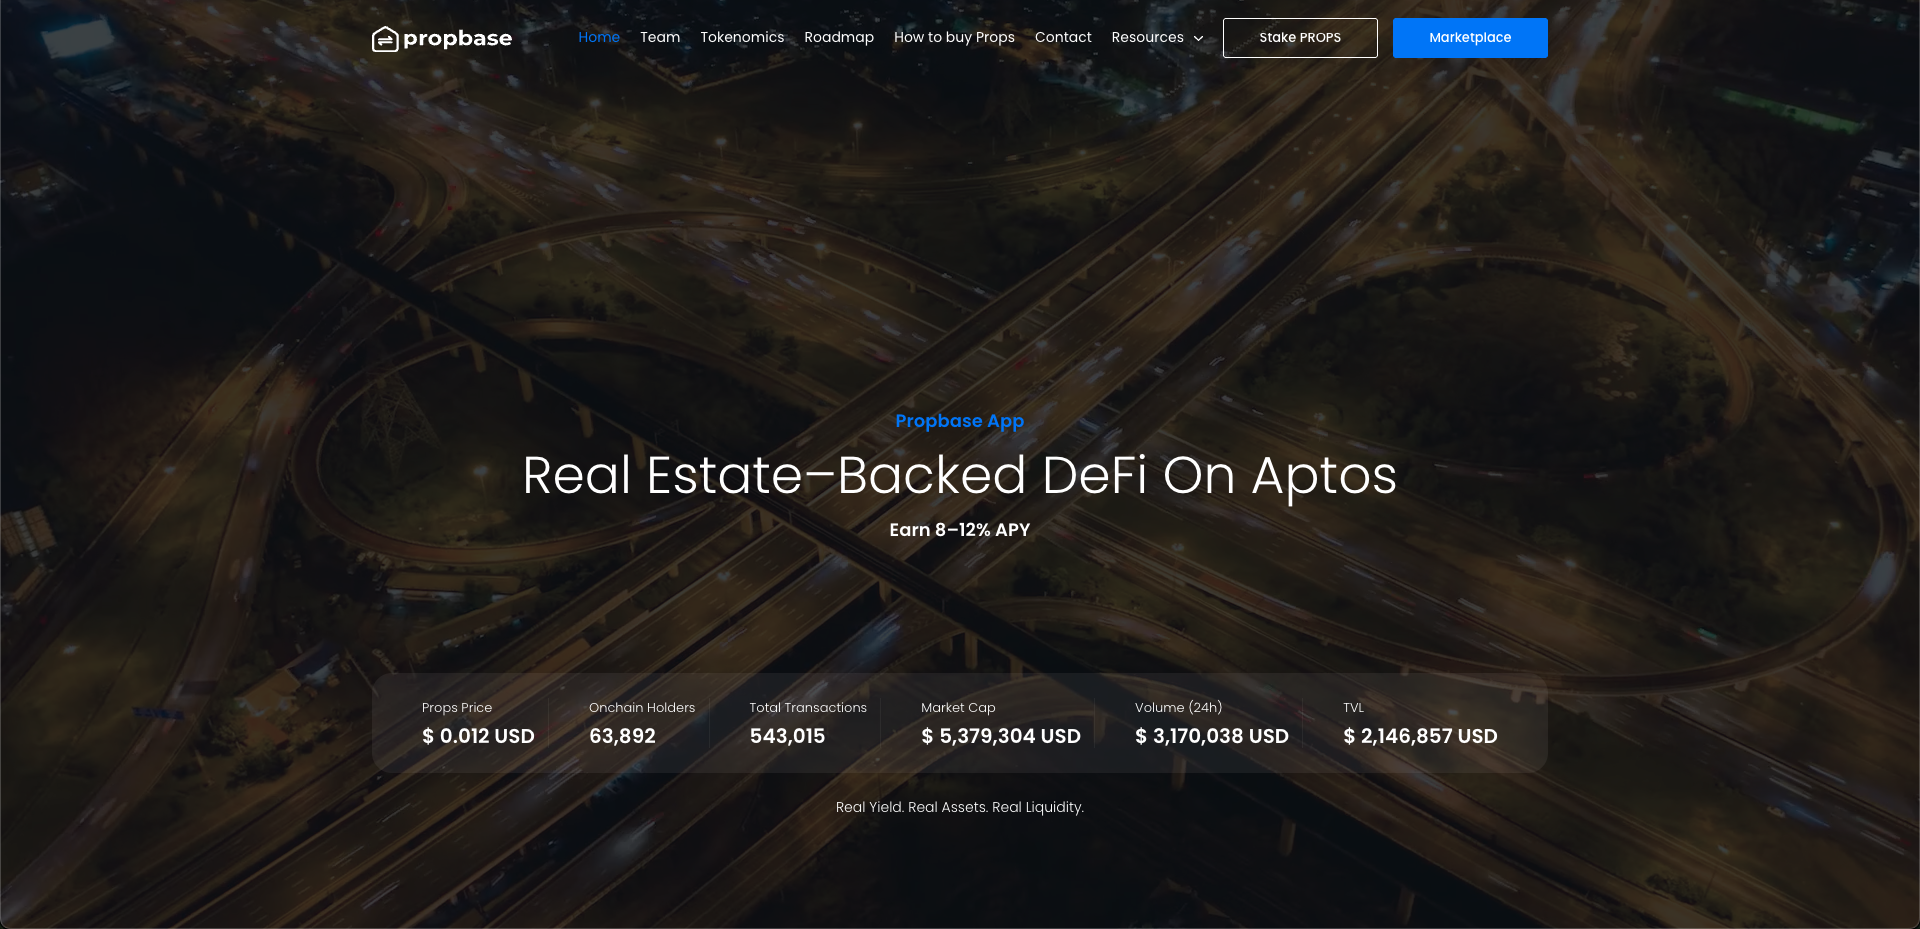Viewport: 1920px width, 929px height.
Task: Select the $ 0.012 USD price value
Action: (478, 736)
